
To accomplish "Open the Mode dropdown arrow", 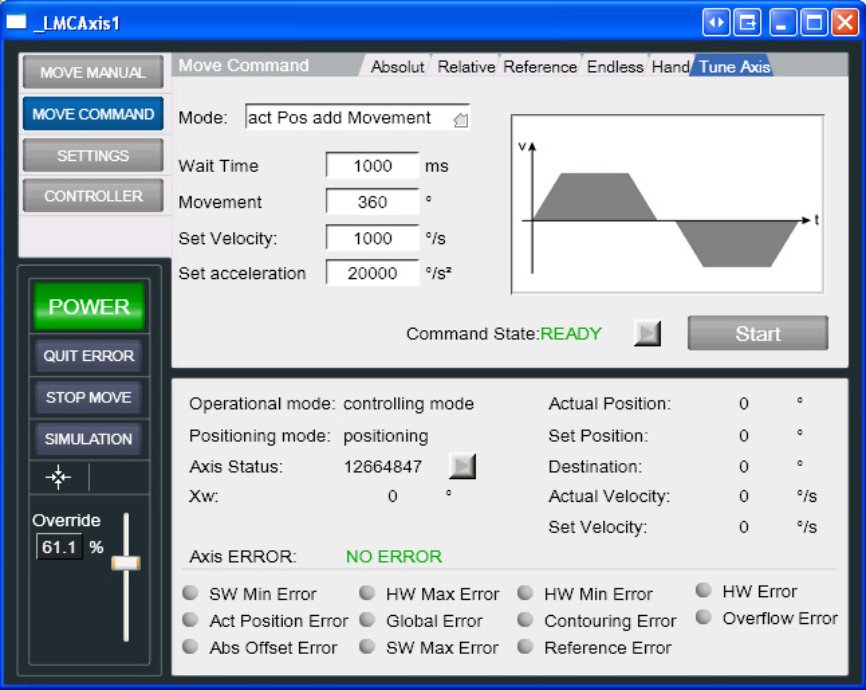I will click(460, 119).
